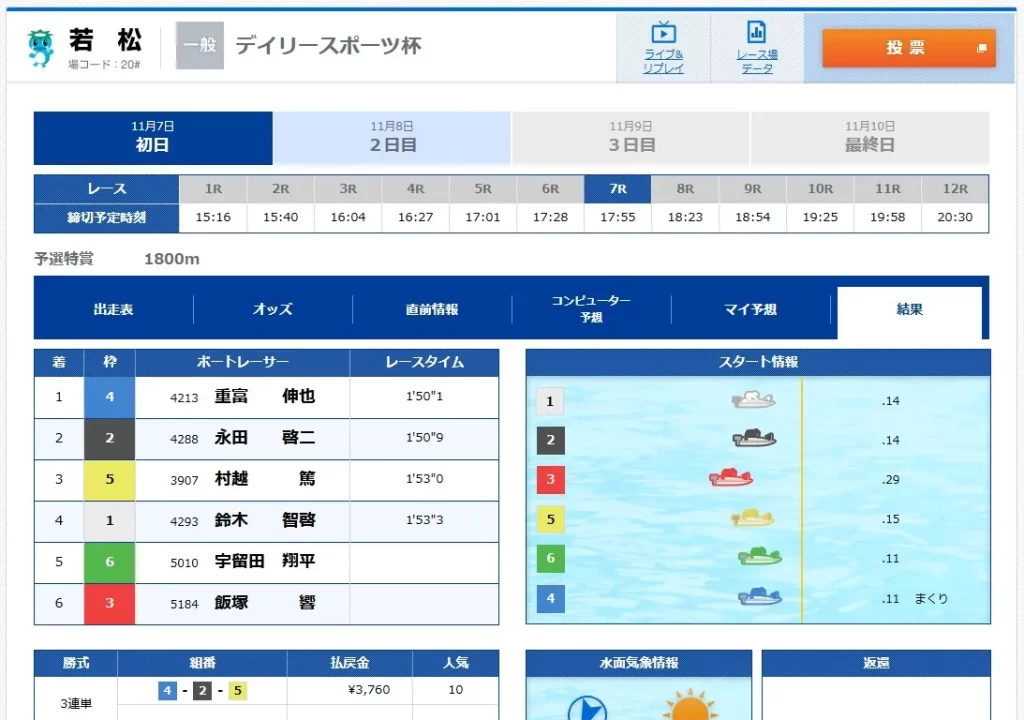Select the 最終日 day tab
This screenshot has width=1024, height=720.
[x=869, y=138]
